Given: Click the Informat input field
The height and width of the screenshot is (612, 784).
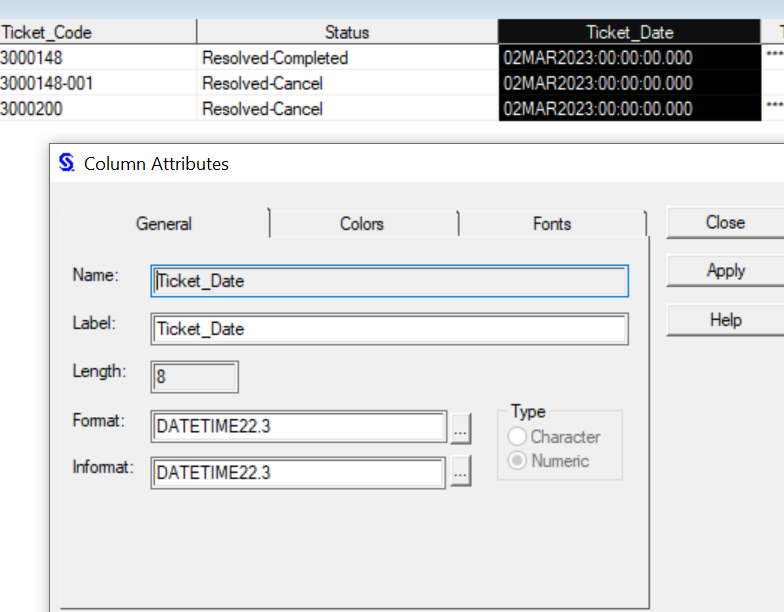Looking at the screenshot, I should click(x=298, y=472).
